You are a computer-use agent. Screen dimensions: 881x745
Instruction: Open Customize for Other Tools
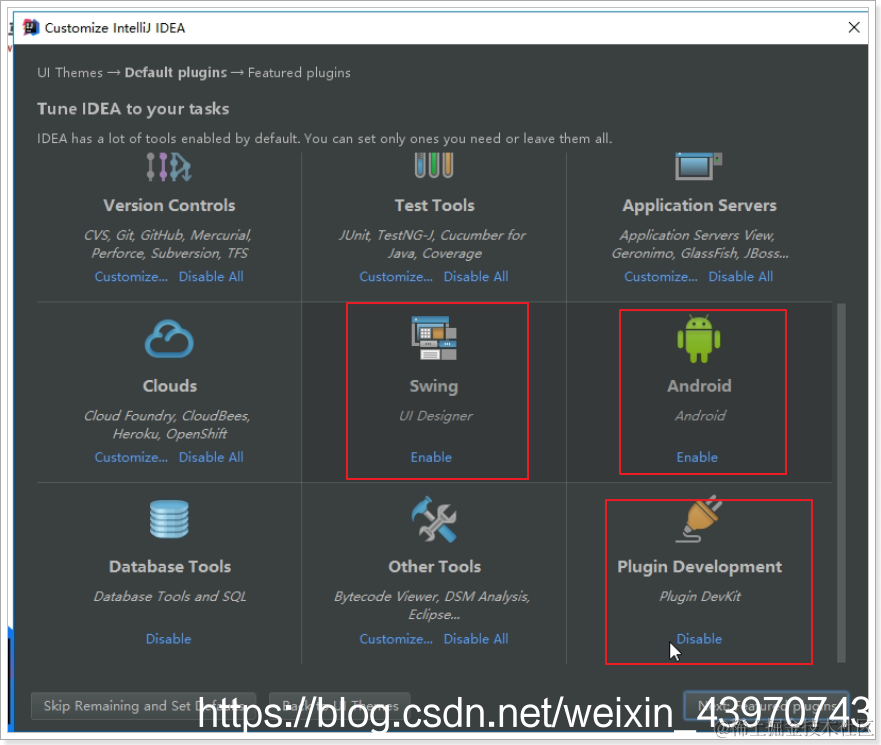click(396, 639)
